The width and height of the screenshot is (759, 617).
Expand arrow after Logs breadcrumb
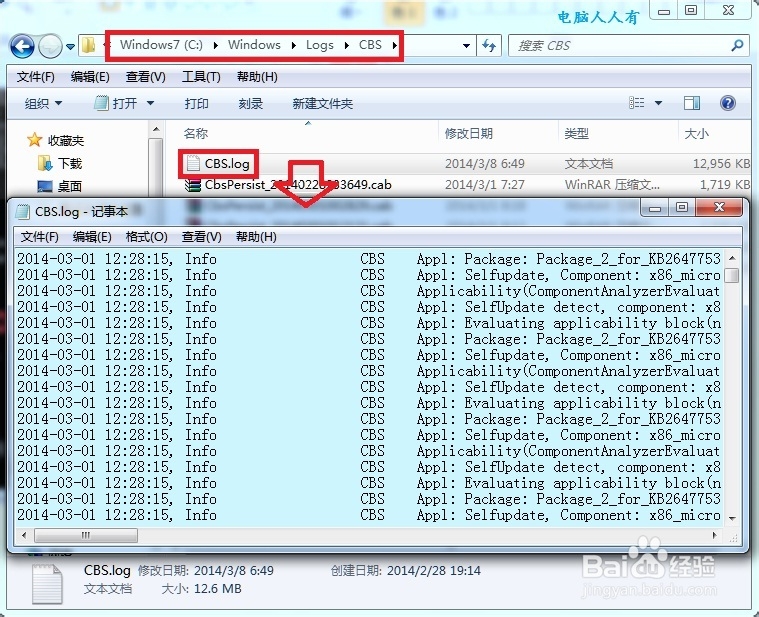347,45
